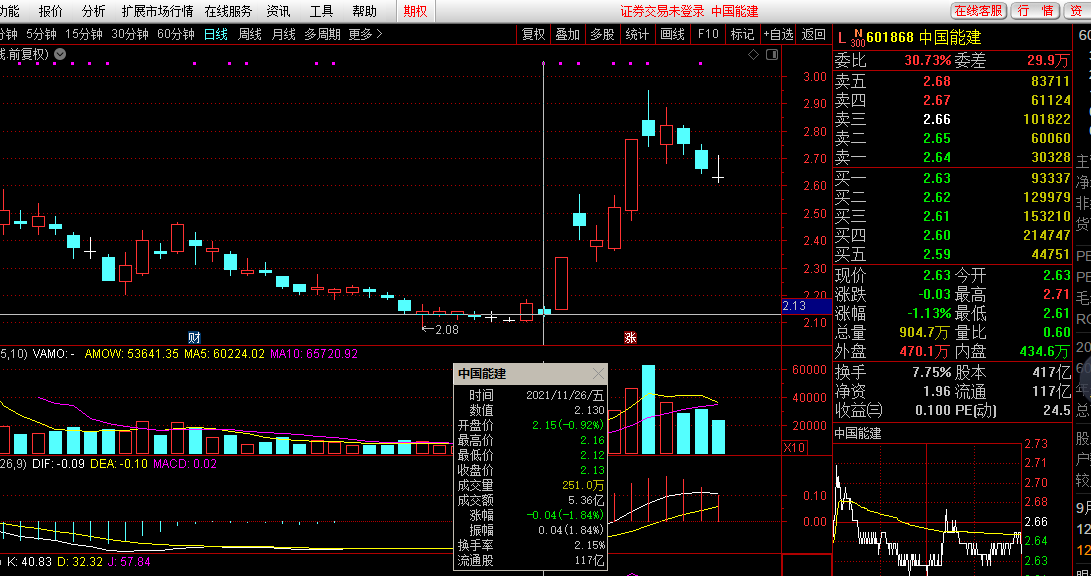
Task: Click the 中国能建 stock name in the quote header
Action: pos(950,38)
